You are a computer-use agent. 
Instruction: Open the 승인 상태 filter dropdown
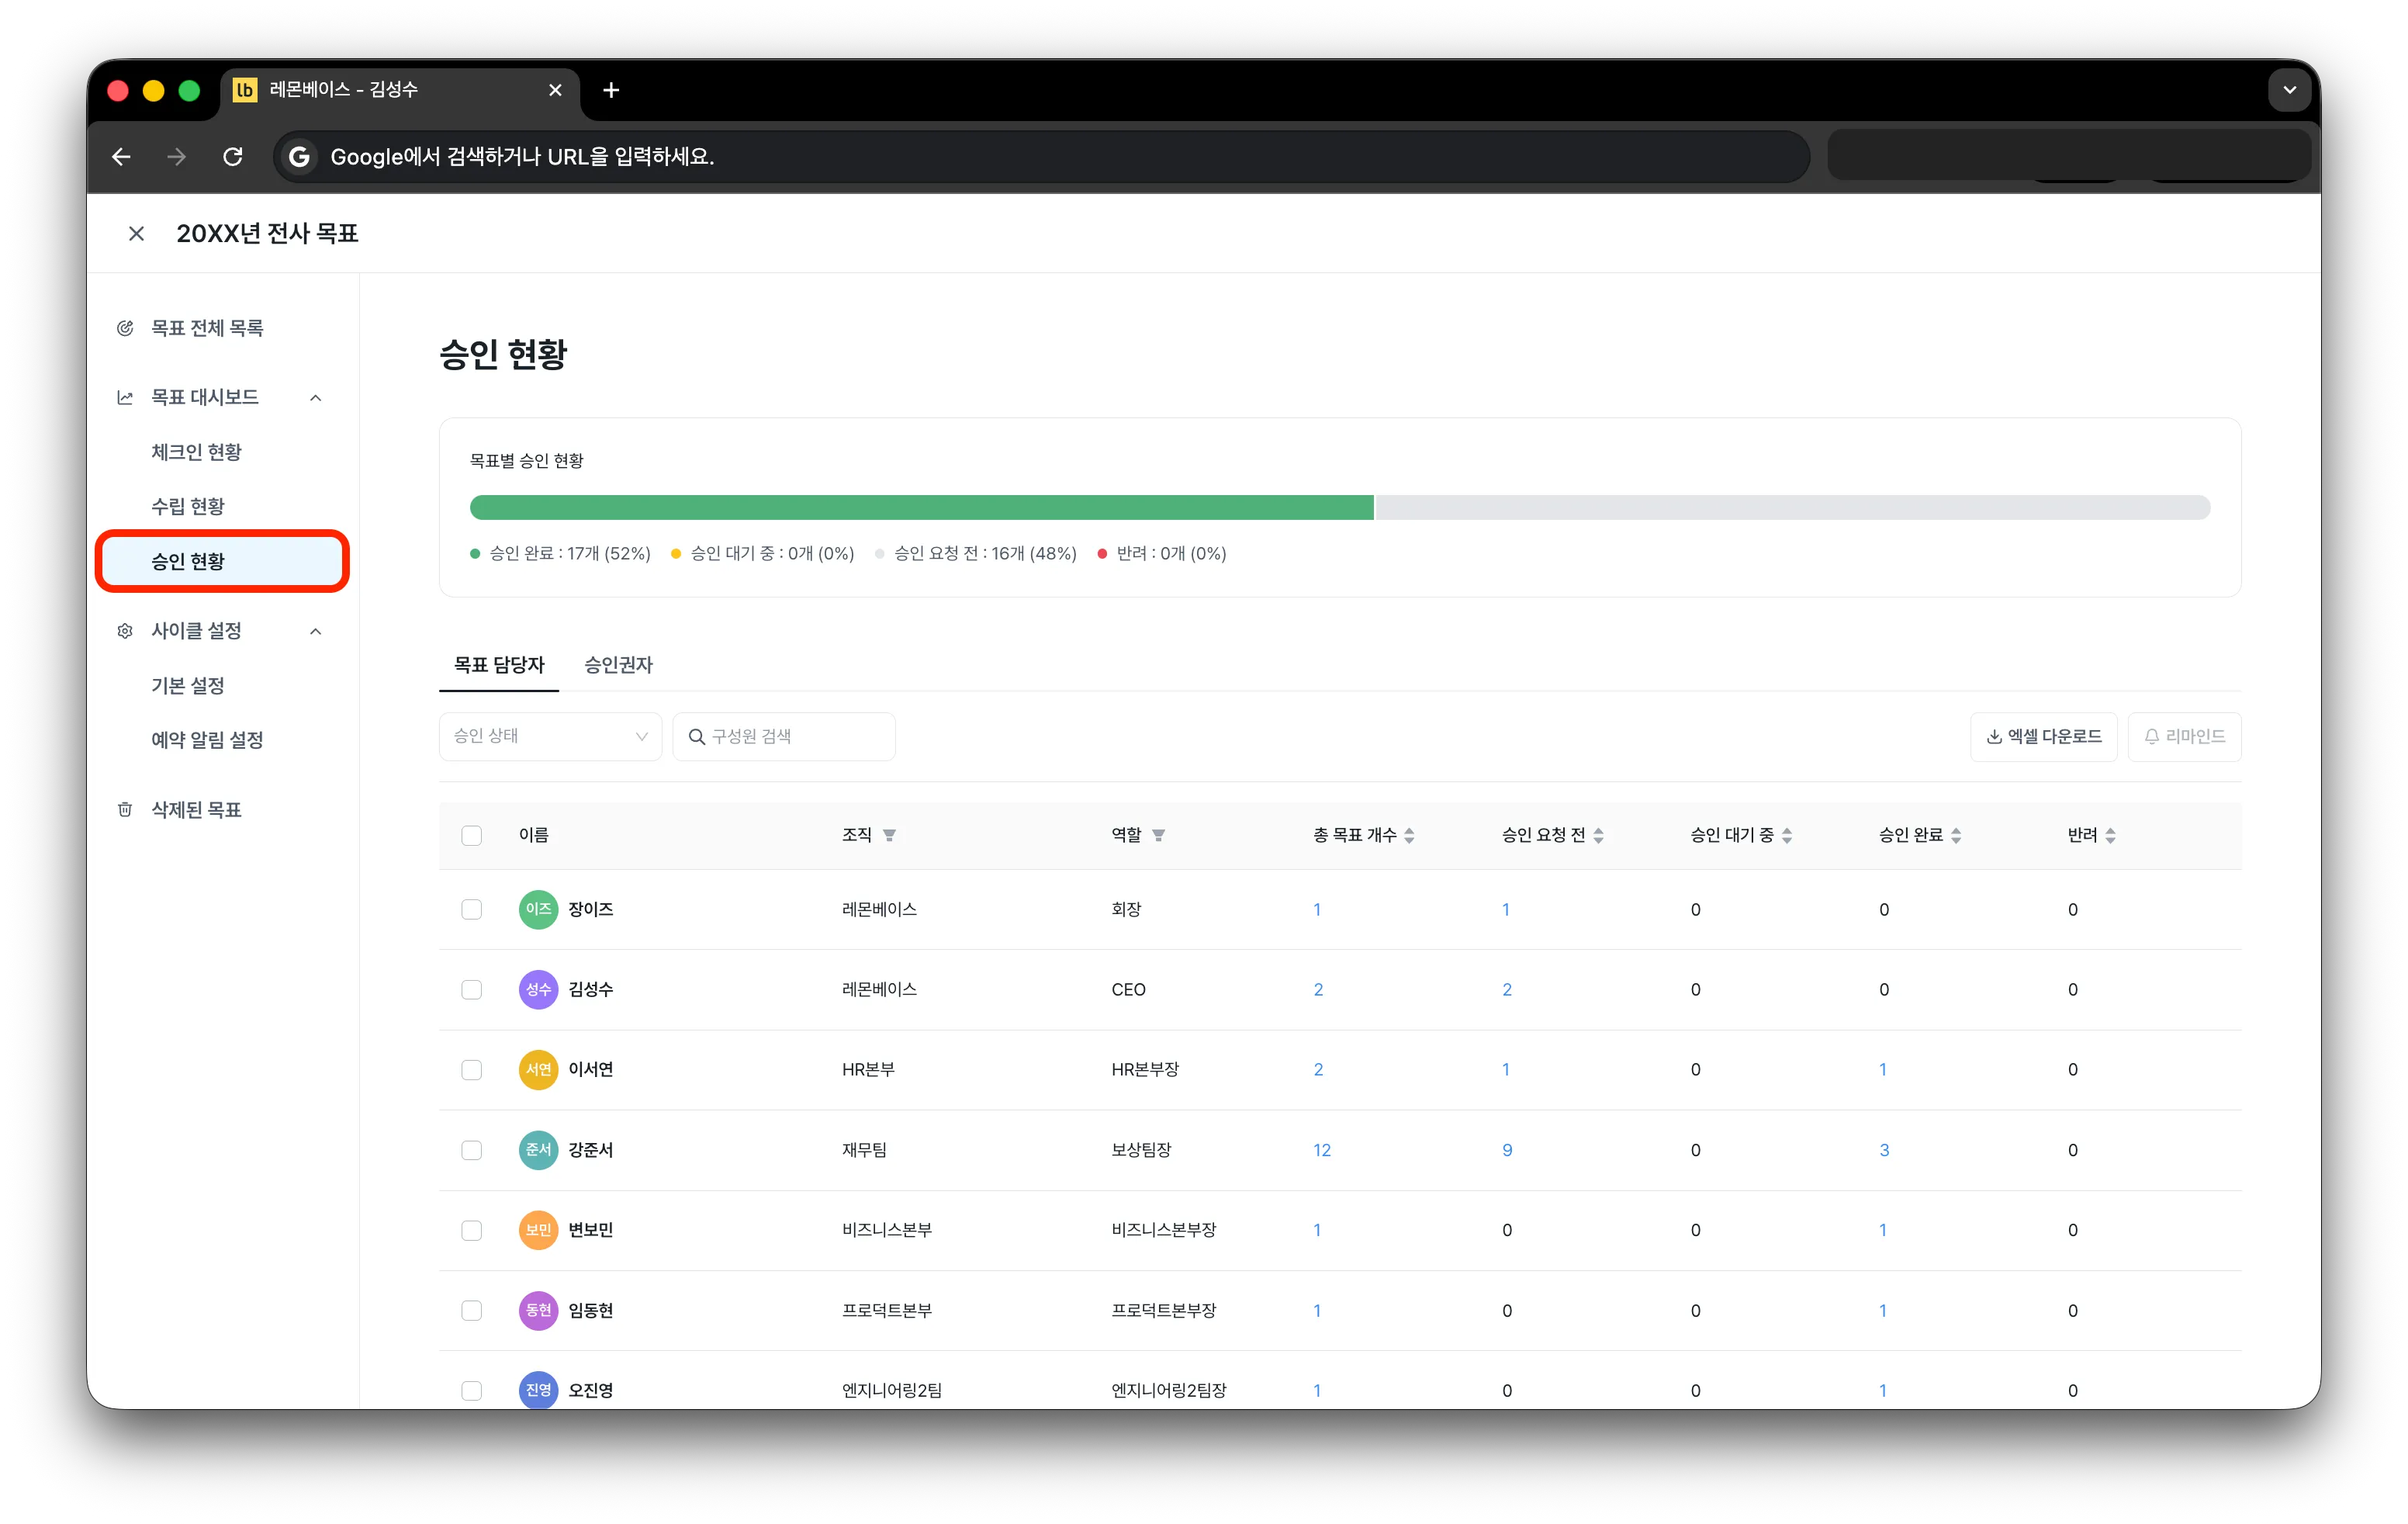tap(550, 736)
